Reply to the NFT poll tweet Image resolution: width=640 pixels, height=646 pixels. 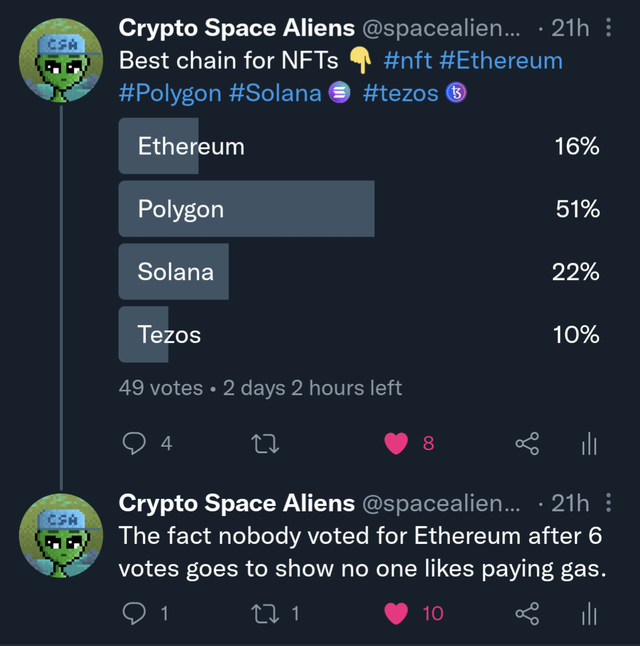pyautogui.click(x=134, y=443)
